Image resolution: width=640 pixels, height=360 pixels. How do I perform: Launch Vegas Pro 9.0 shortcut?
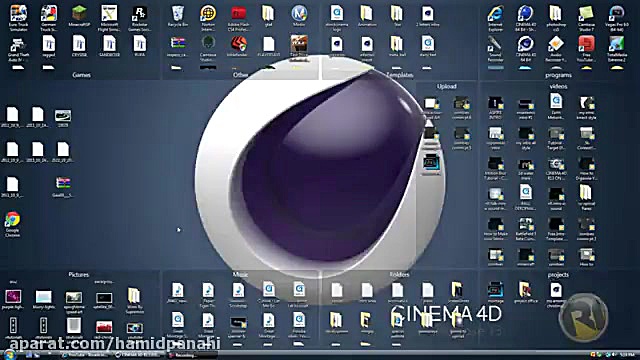tap(617, 18)
